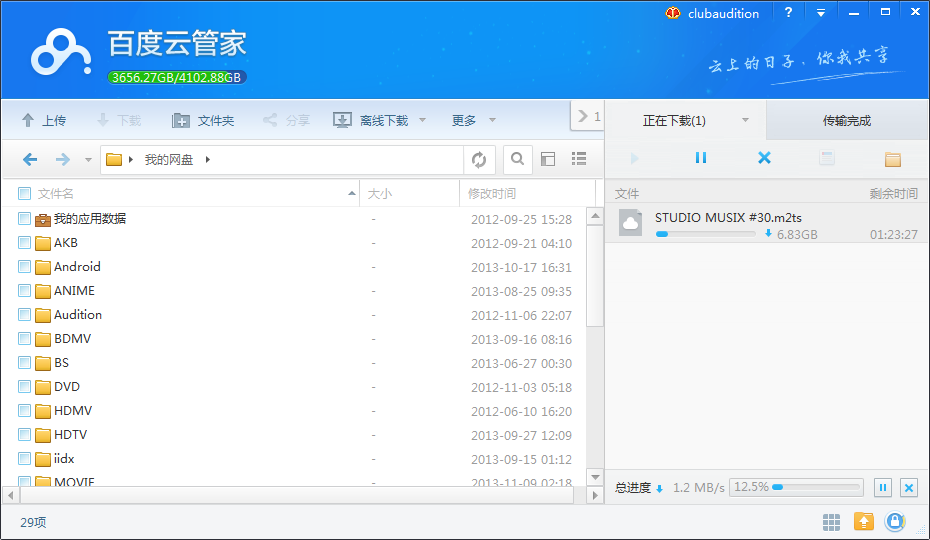The image size is (930, 540).
Task: Click STUDIO MUSIX file cloud icon
Action: (x=630, y=223)
